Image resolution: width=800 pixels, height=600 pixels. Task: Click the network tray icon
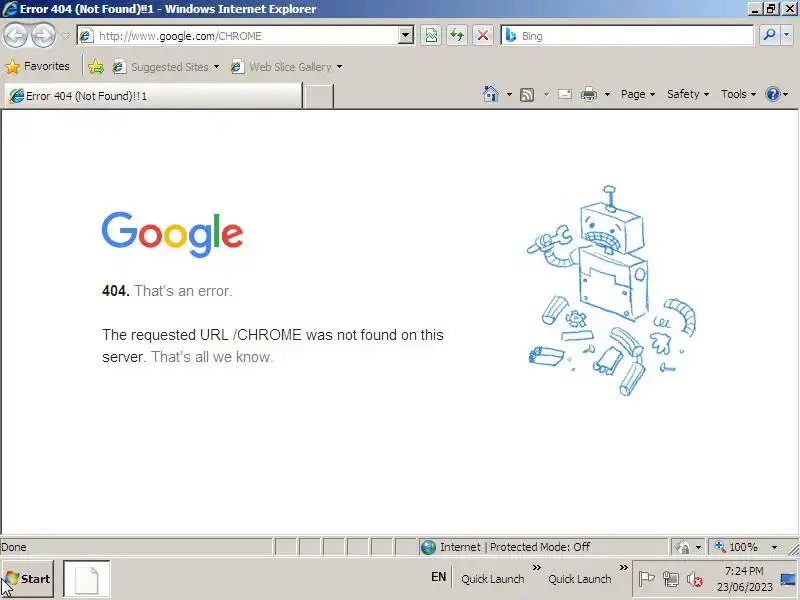point(670,579)
